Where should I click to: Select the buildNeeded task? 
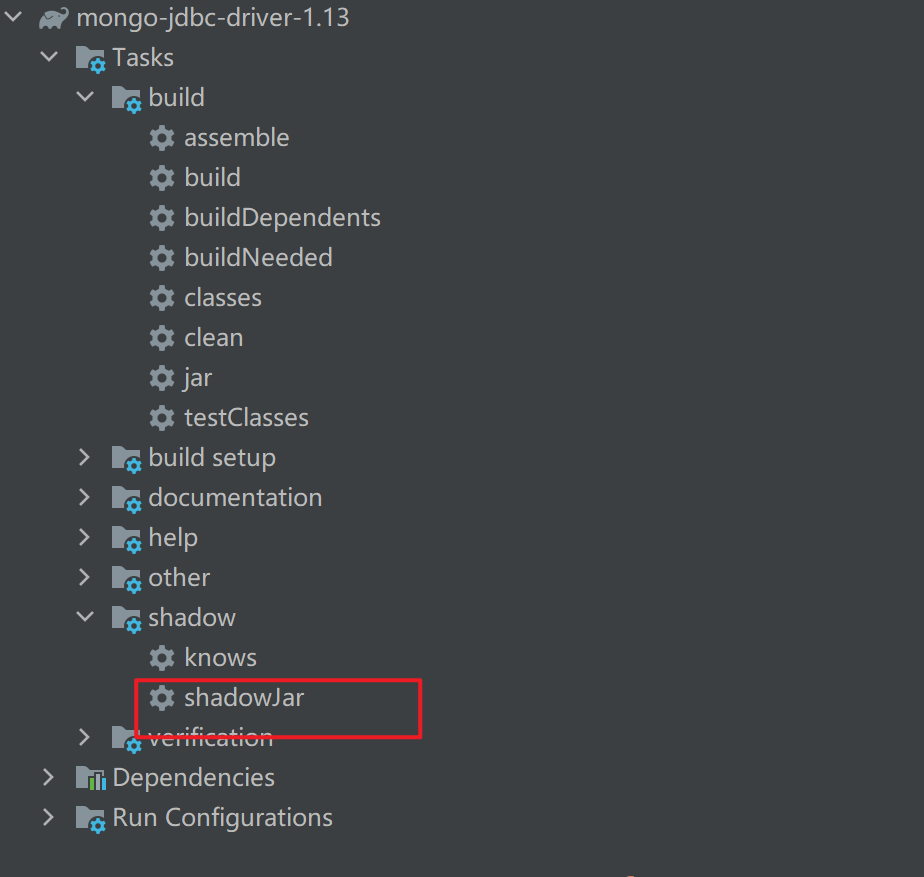coord(258,257)
